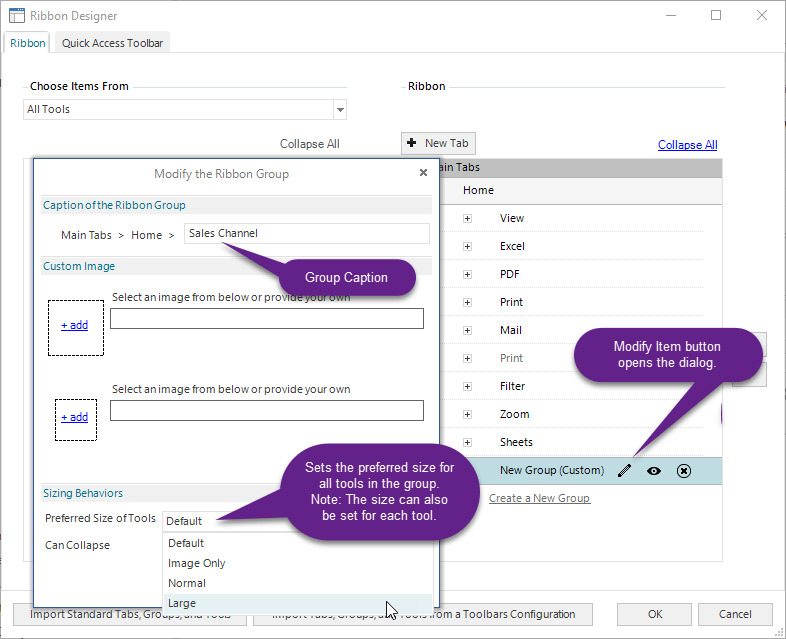Edit New Group (Custom) with pencil icon
This screenshot has height=639, width=786.
[624, 471]
